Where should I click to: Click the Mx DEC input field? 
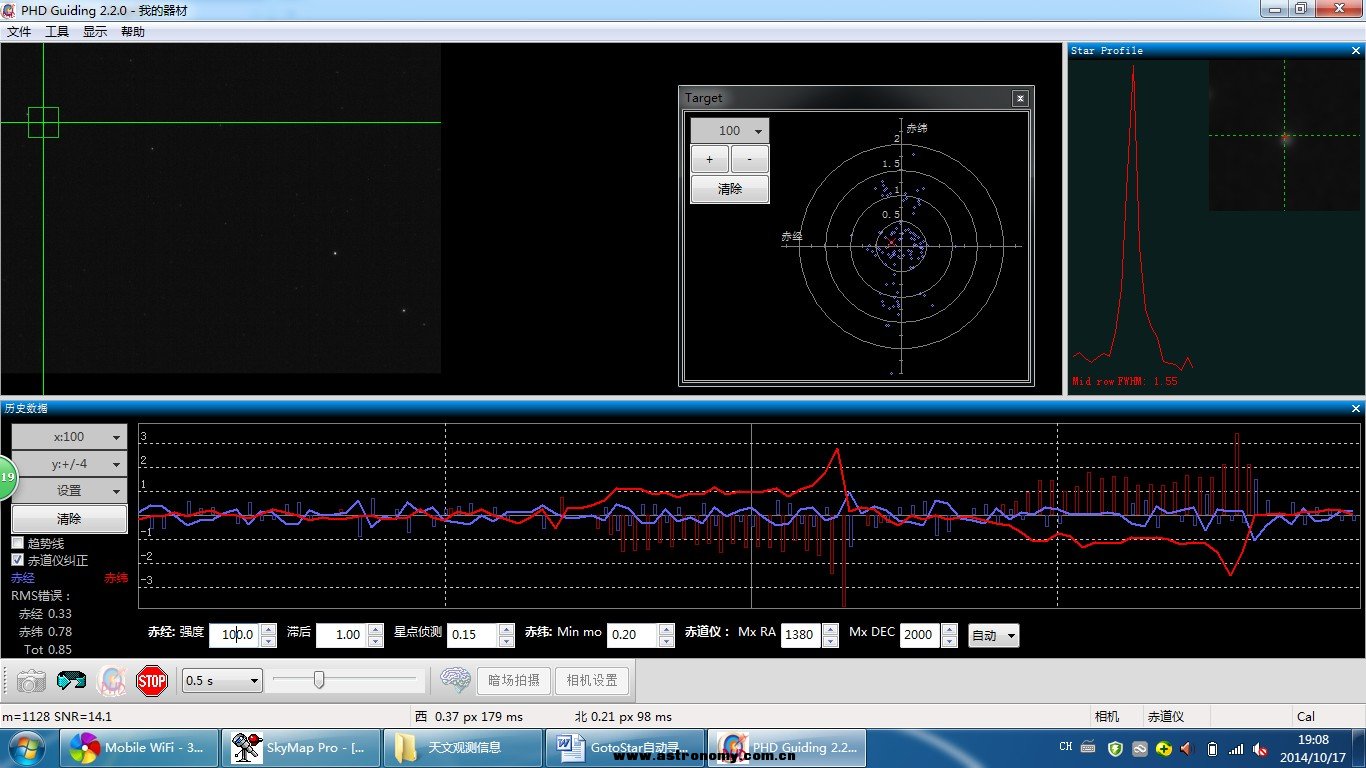click(921, 635)
